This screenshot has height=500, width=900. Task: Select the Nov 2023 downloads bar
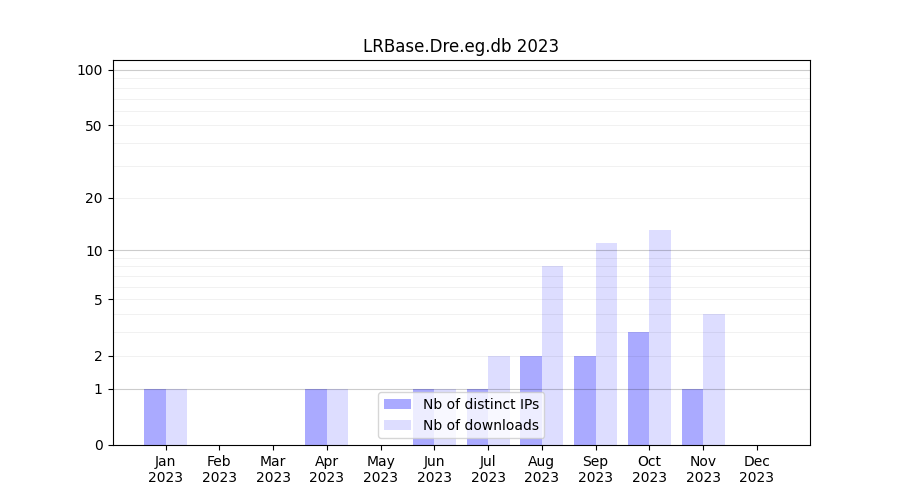[714, 379]
